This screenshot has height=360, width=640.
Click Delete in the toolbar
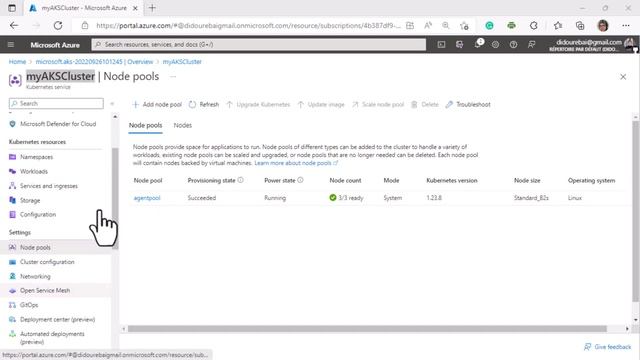point(424,104)
